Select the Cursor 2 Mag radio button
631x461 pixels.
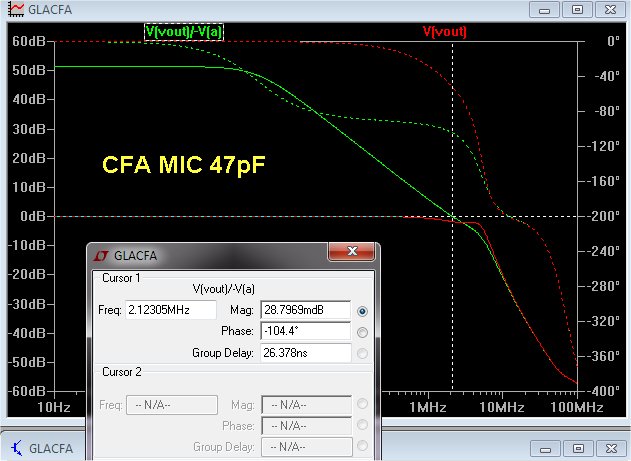(x=362, y=403)
